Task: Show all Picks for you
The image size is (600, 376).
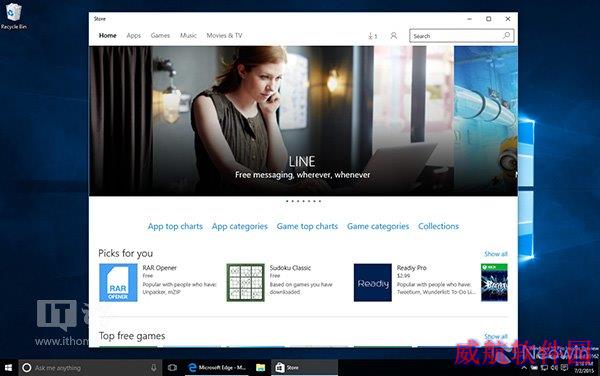Action: pyautogui.click(x=496, y=254)
